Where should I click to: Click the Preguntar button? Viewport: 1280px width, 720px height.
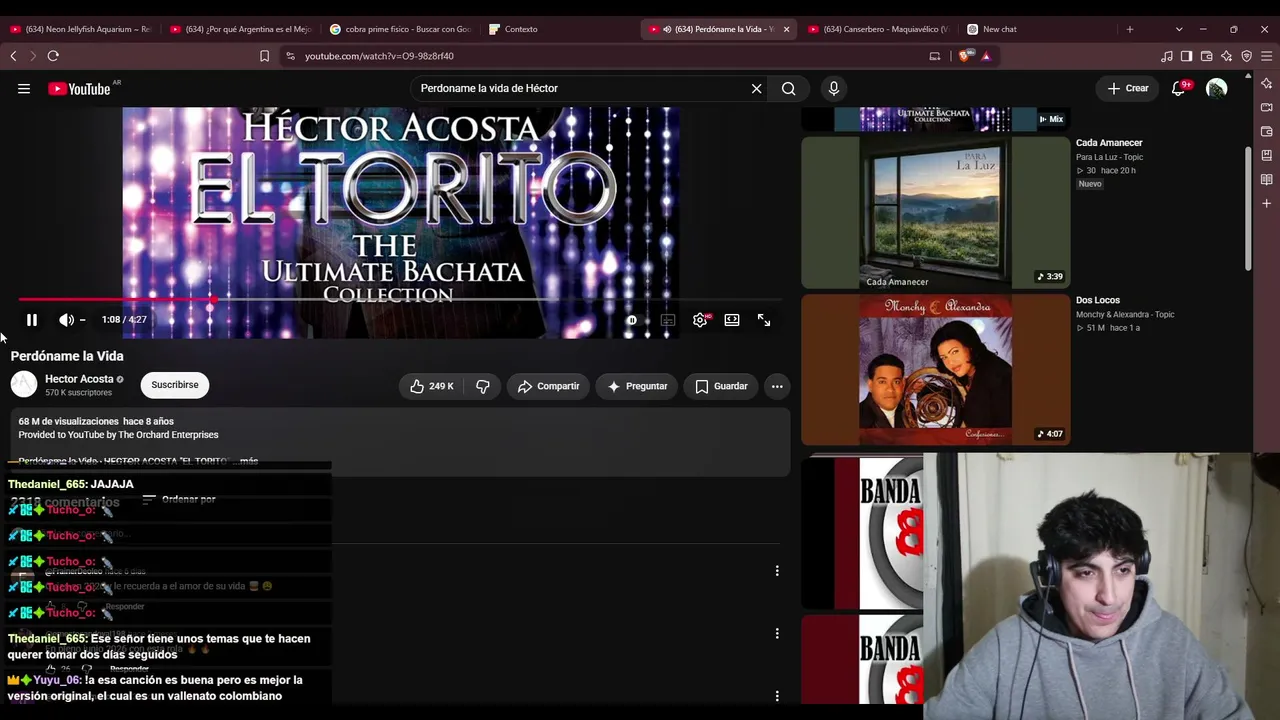pyautogui.click(x=637, y=386)
